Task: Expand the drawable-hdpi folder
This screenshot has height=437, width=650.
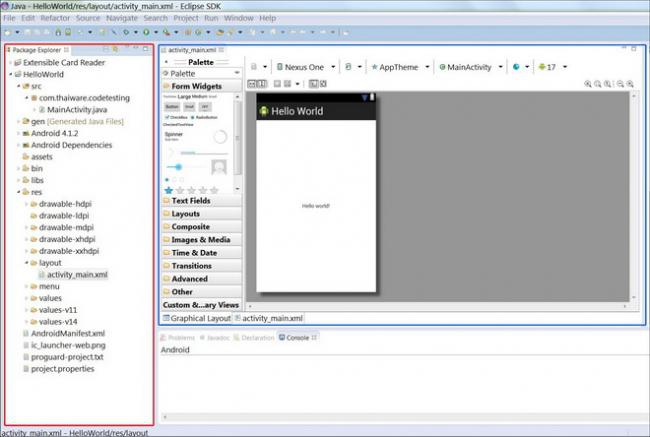Action: (x=27, y=204)
